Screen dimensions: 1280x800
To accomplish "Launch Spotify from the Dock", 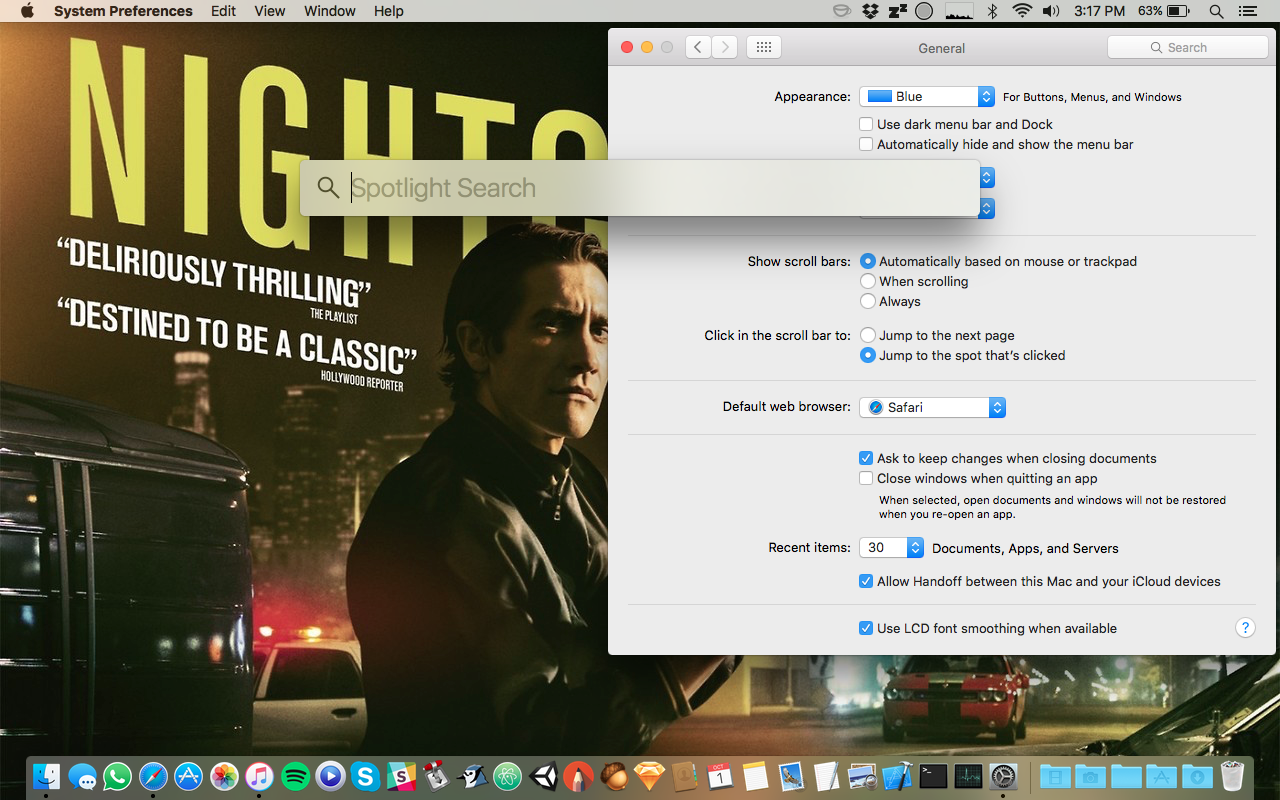I will click(x=295, y=776).
